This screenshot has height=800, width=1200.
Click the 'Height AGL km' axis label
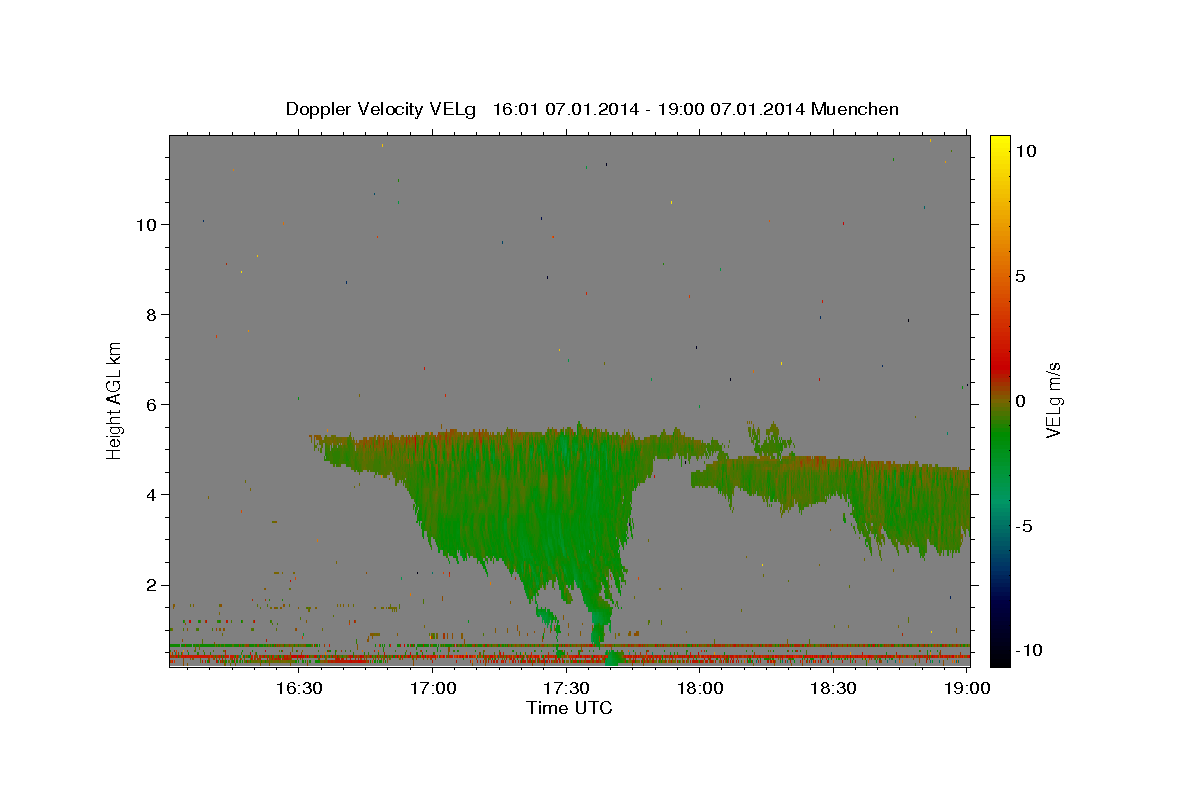point(115,400)
